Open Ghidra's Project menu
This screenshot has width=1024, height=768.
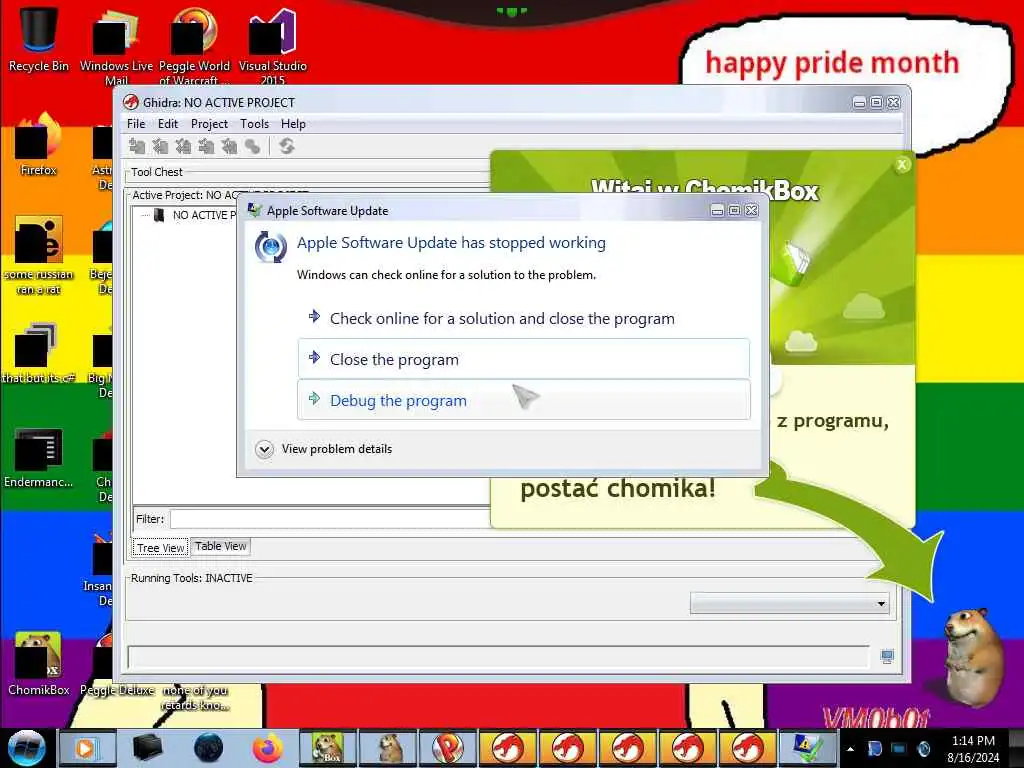pos(209,124)
